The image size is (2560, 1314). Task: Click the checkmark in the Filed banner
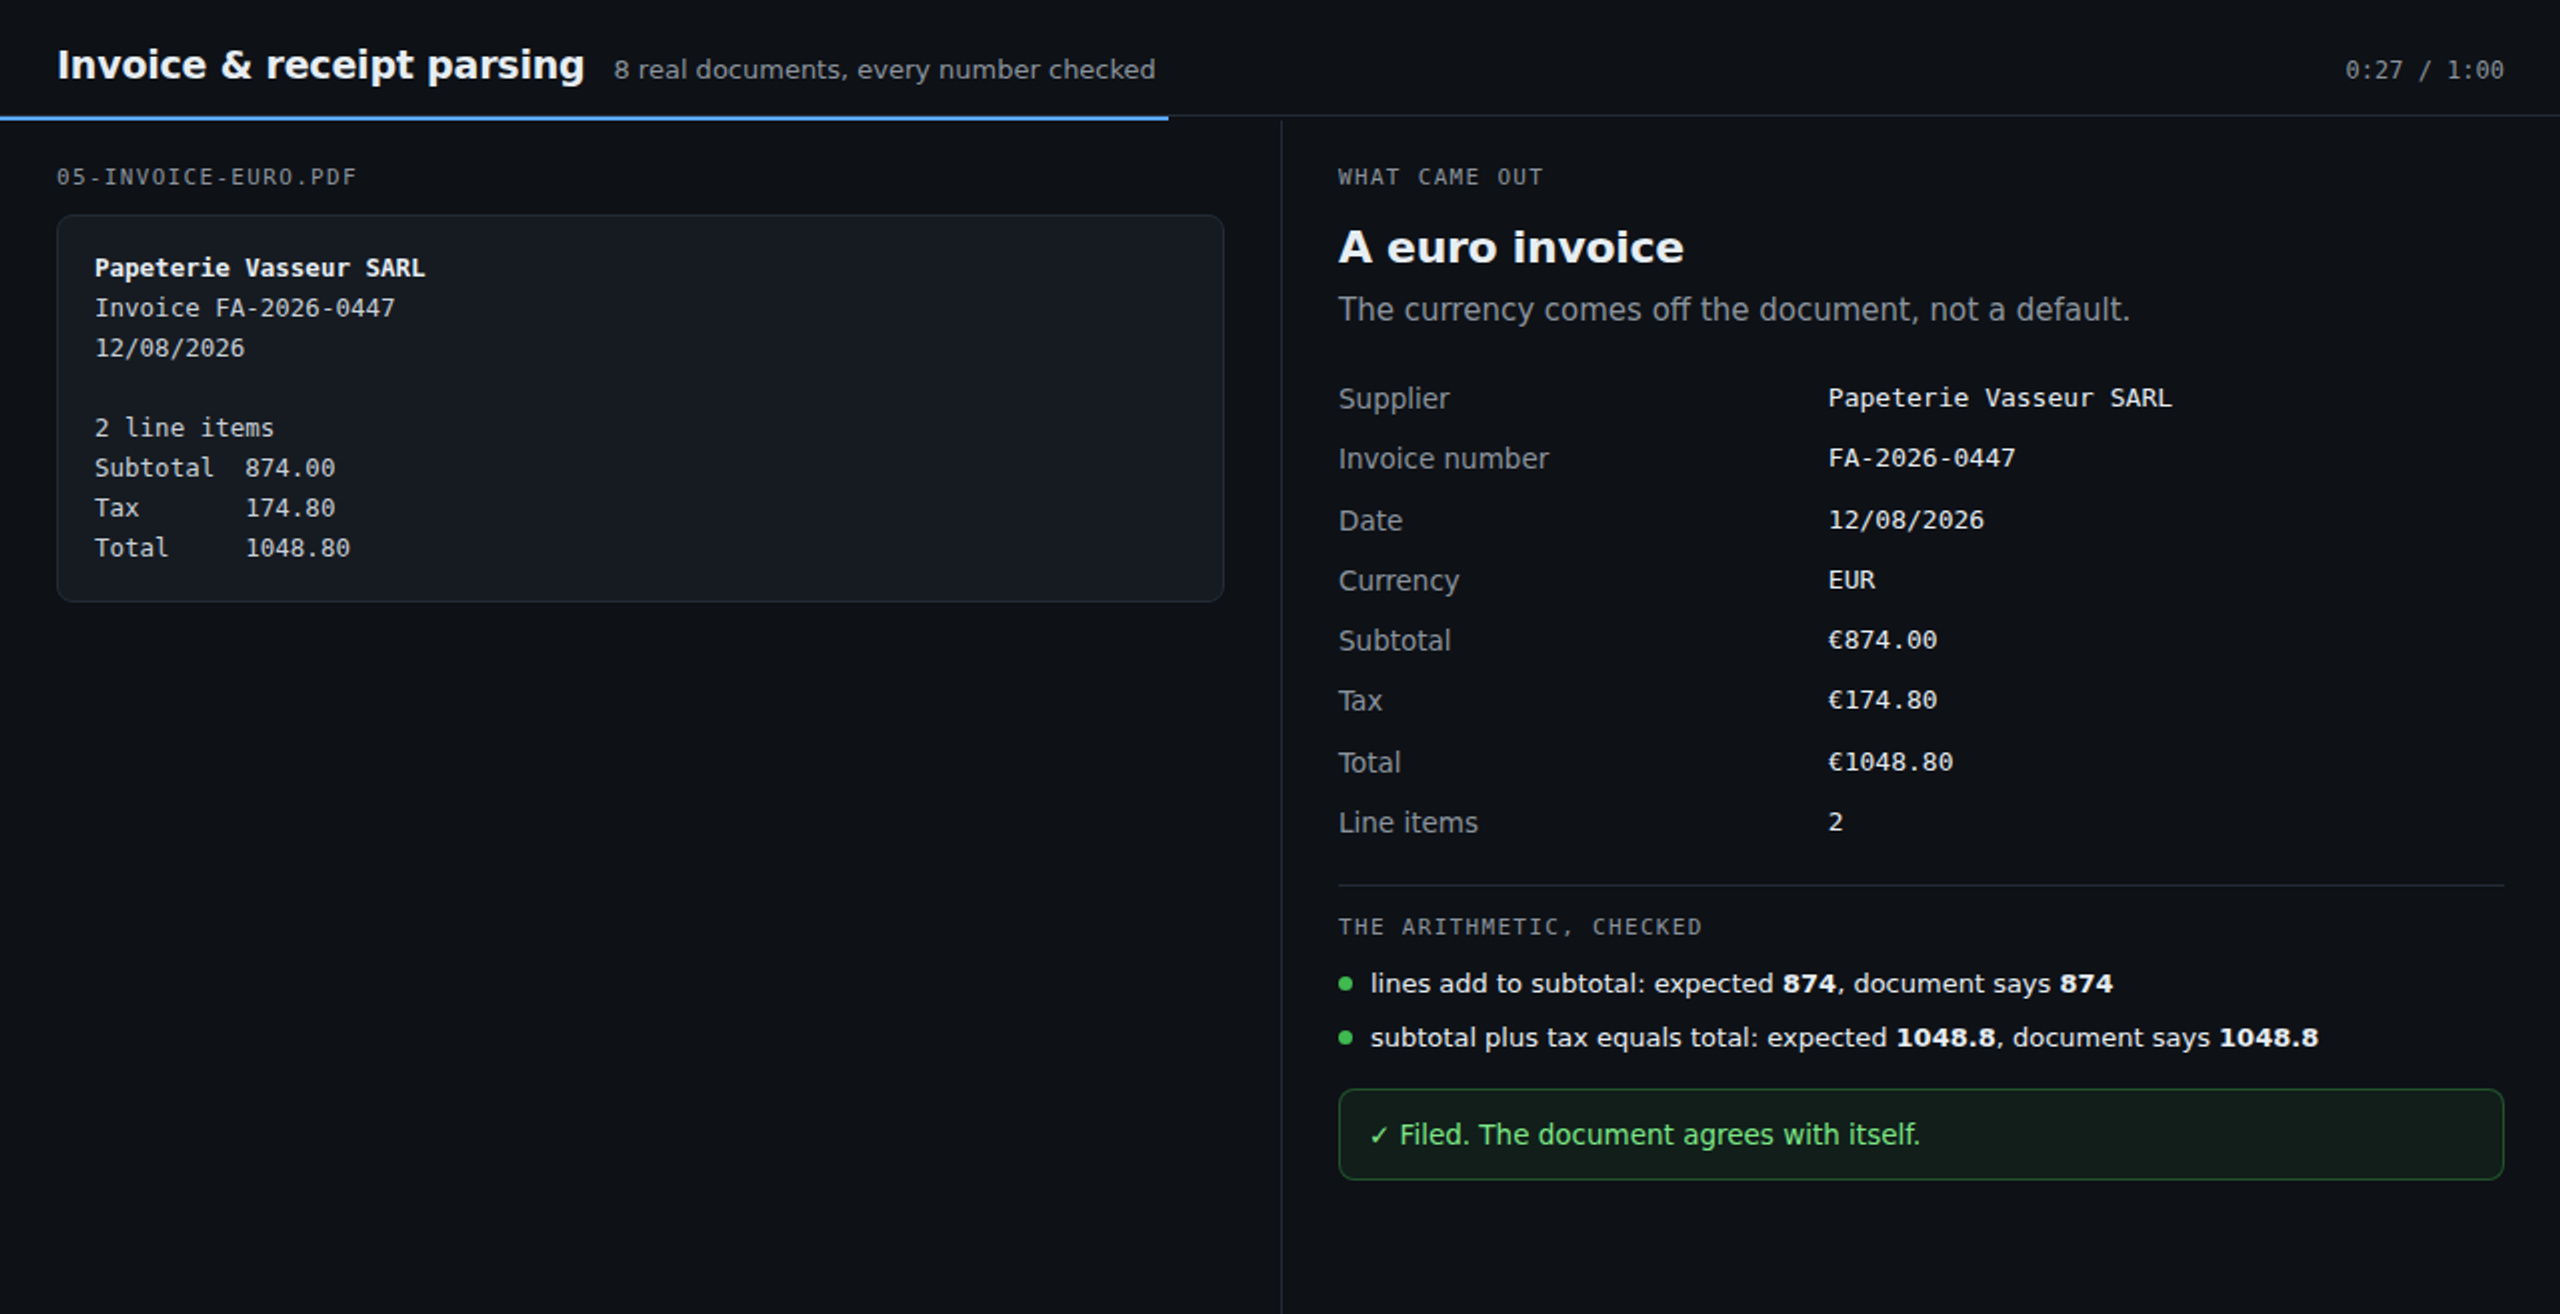1379,1135
